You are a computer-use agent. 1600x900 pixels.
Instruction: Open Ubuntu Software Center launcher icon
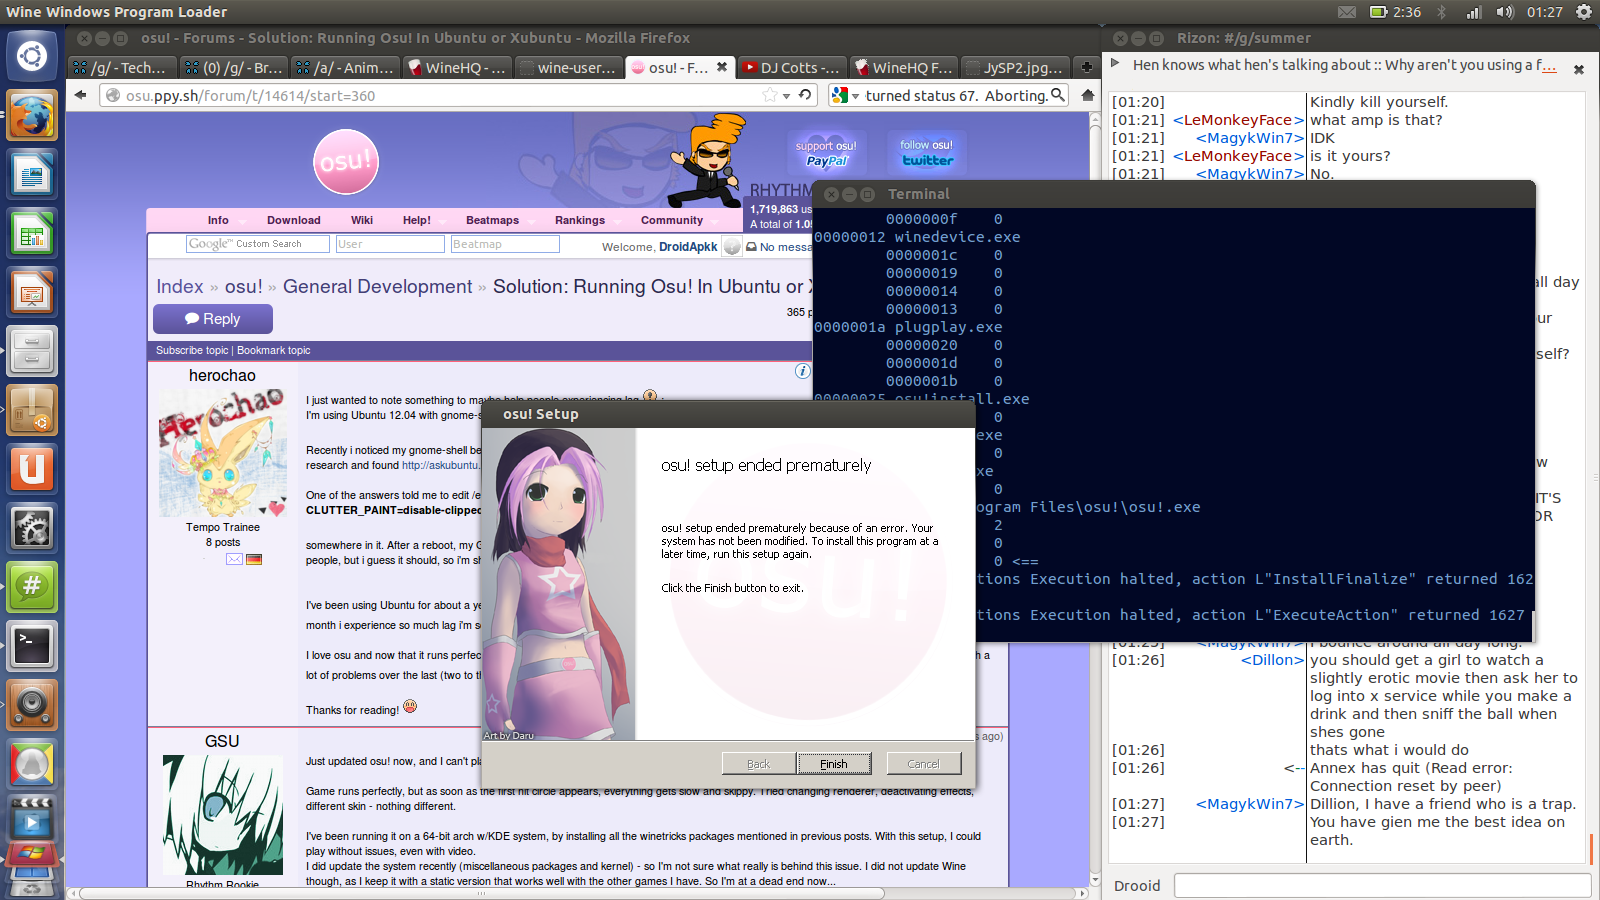click(32, 410)
